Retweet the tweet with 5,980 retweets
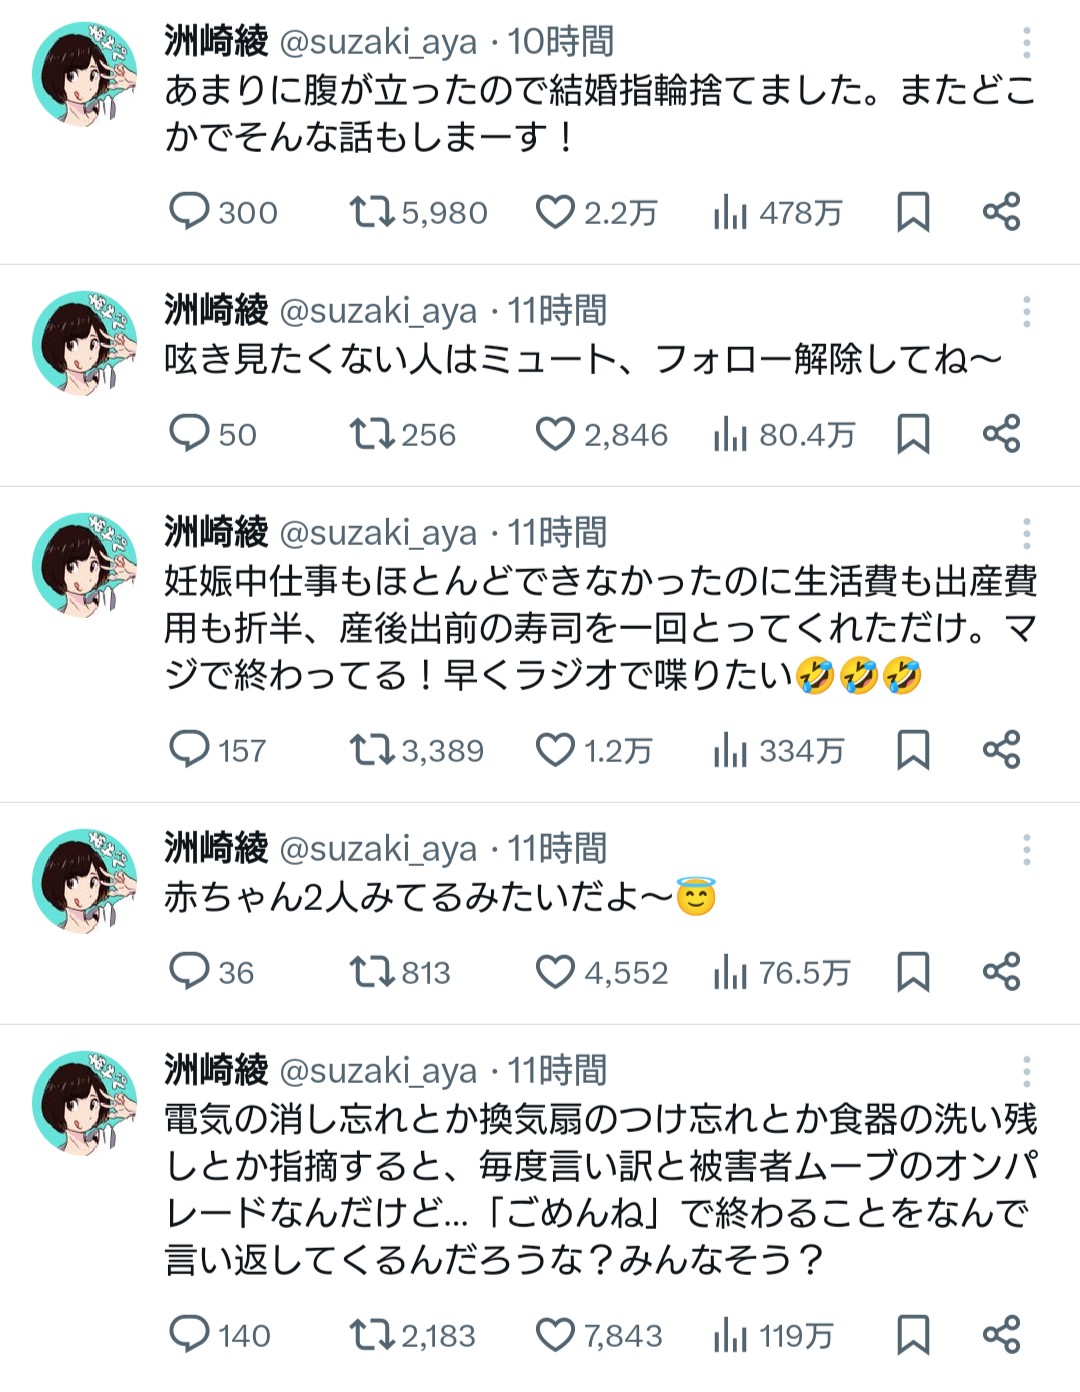Viewport: 1080px width, 1392px height. (x=372, y=212)
